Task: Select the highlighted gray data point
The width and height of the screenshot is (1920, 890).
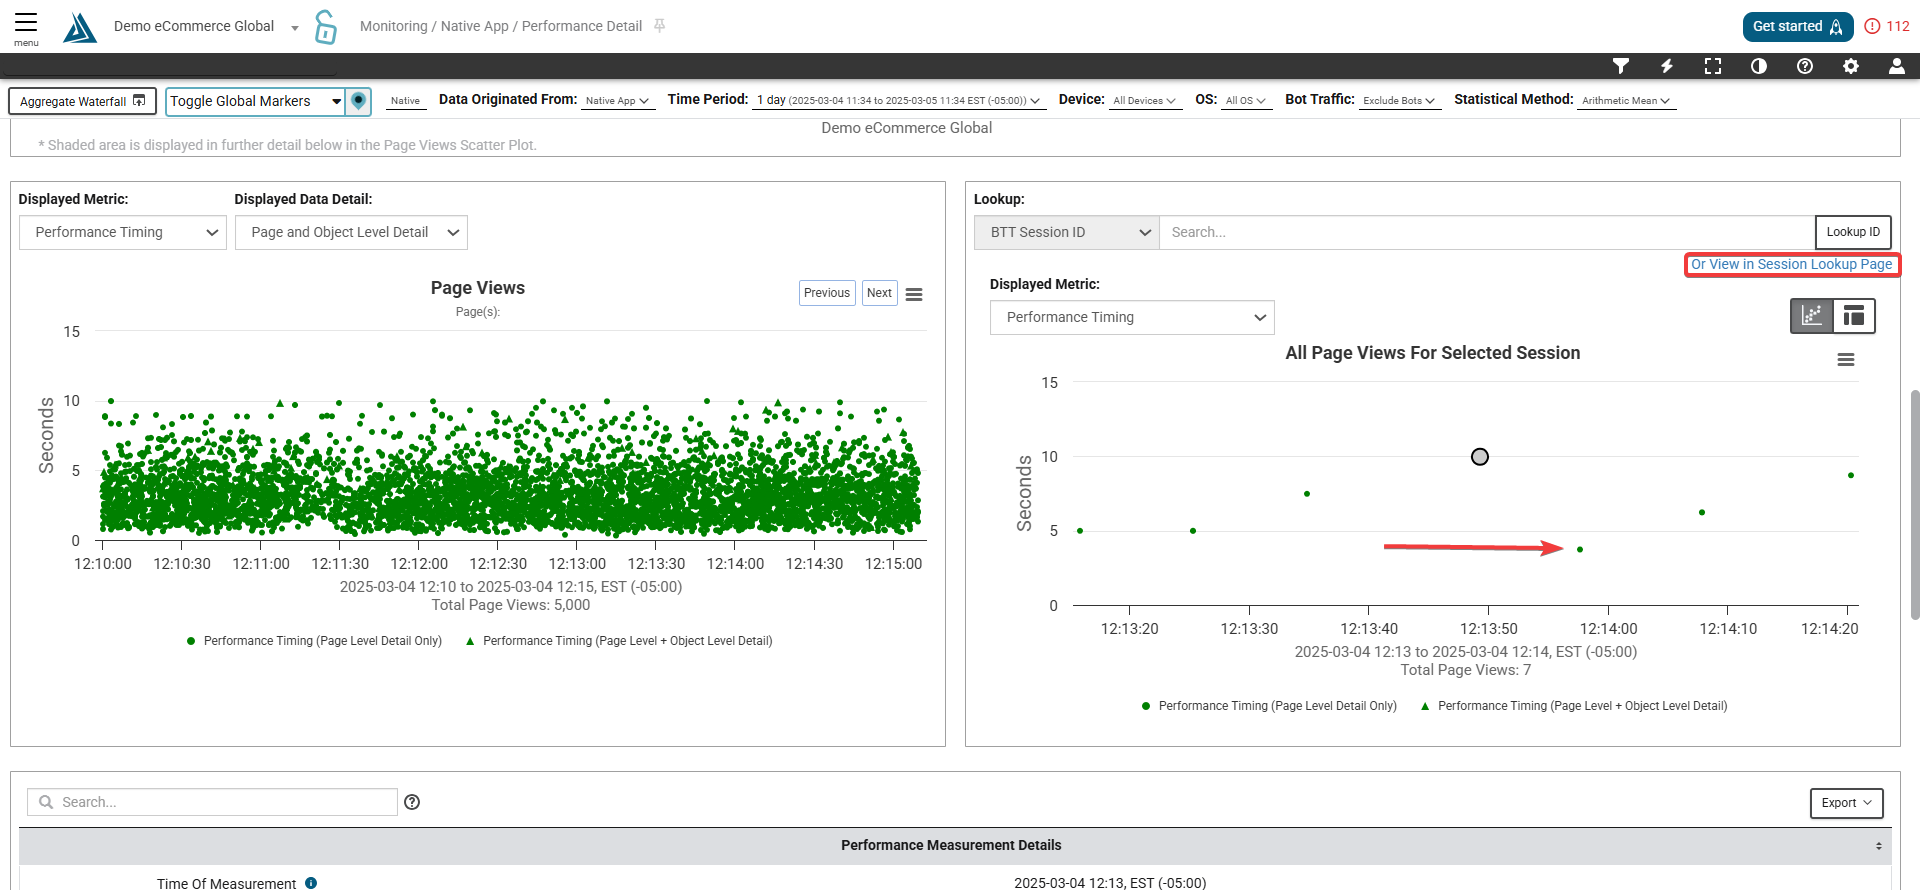Action: (1480, 457)
